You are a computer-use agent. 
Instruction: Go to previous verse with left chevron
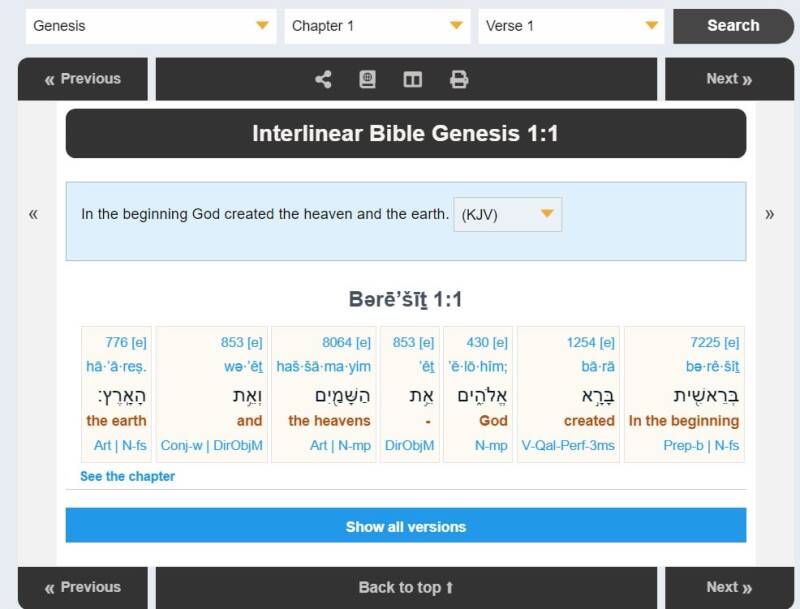[33, 213]
